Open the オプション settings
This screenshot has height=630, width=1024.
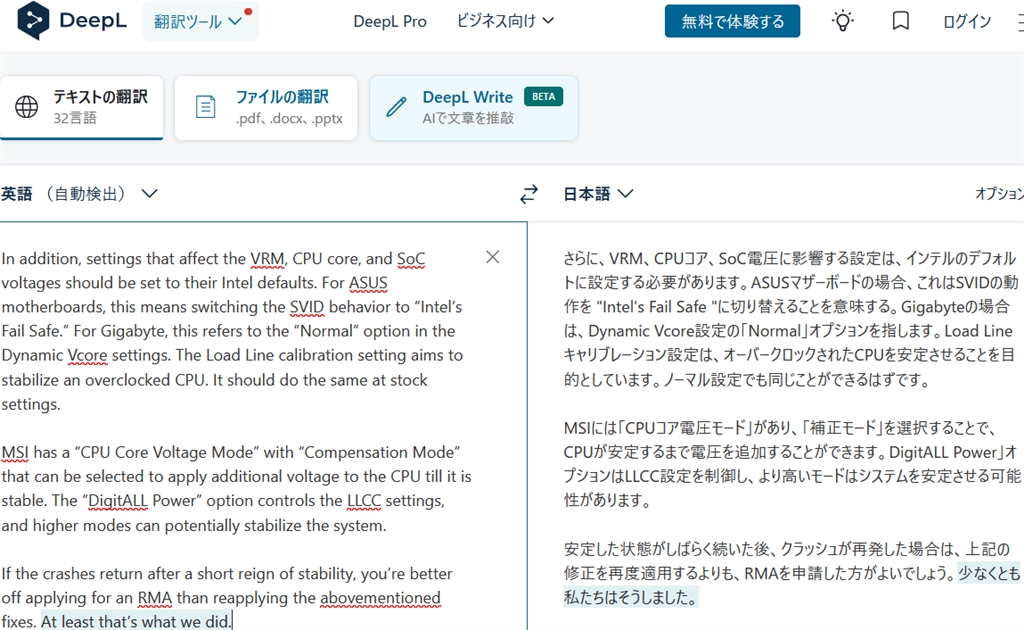[x=999, y=194]
